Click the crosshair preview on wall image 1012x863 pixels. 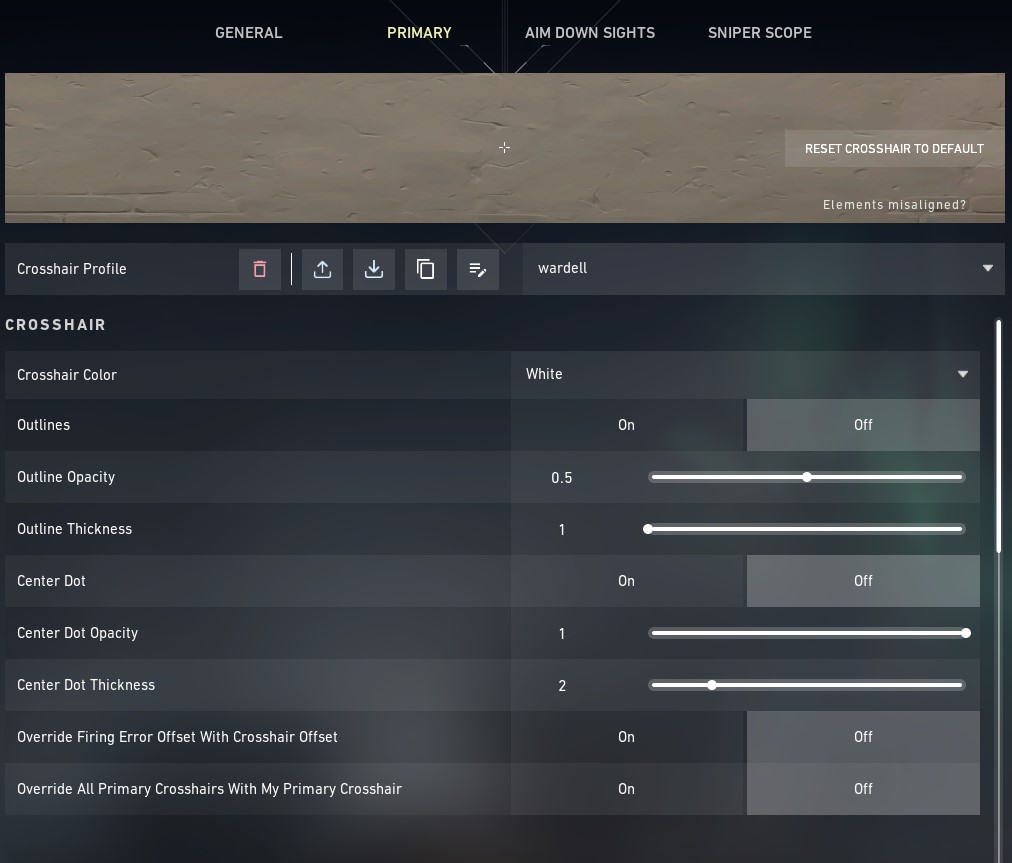(505, 148)
